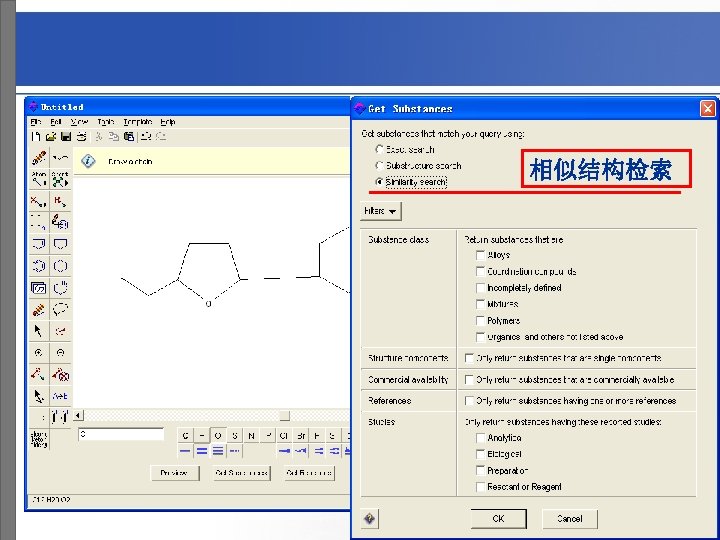Select the R-group tool
The height and width of the screenshot is (540, 720).
(61, 202)
